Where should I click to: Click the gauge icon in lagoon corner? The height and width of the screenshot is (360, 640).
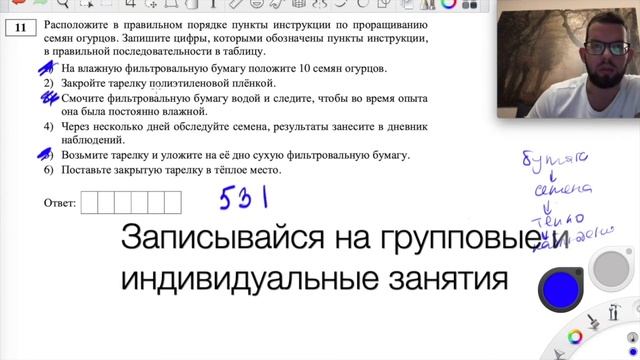632,338
